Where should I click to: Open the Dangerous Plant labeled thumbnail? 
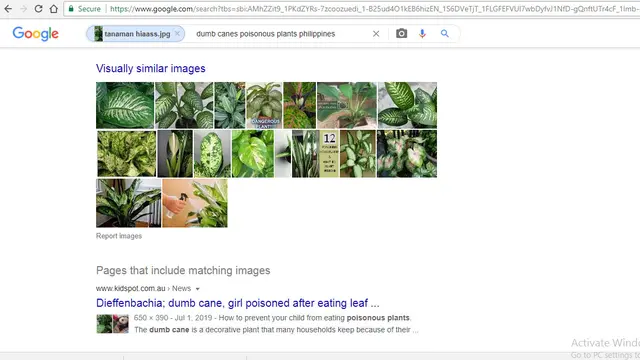tap(264, 105)
